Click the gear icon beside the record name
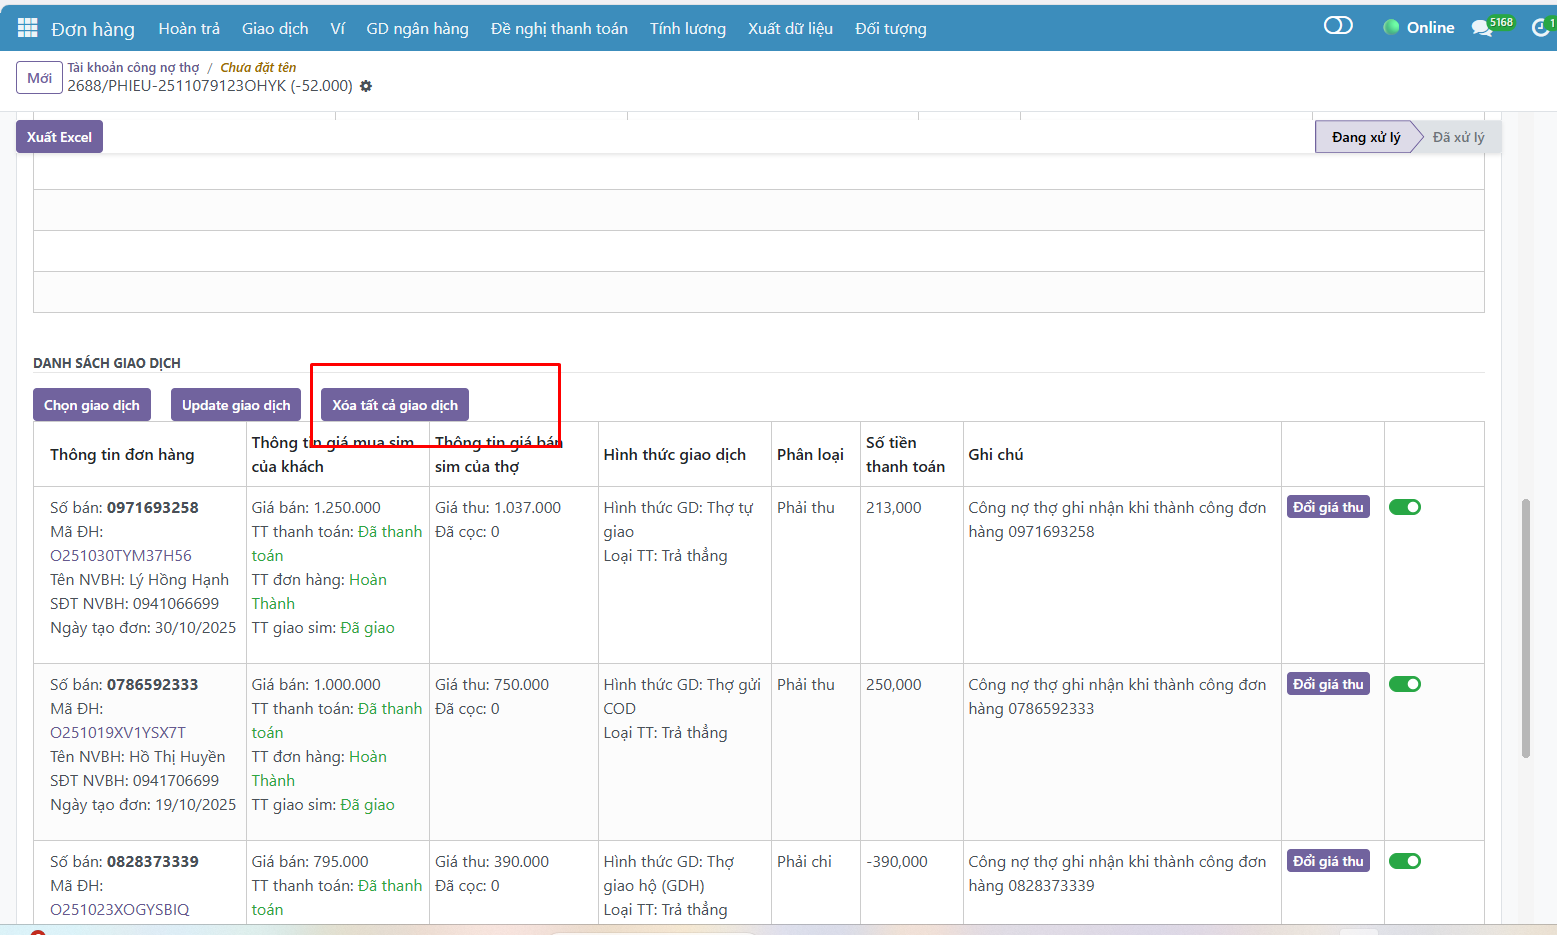 [366, 86]
